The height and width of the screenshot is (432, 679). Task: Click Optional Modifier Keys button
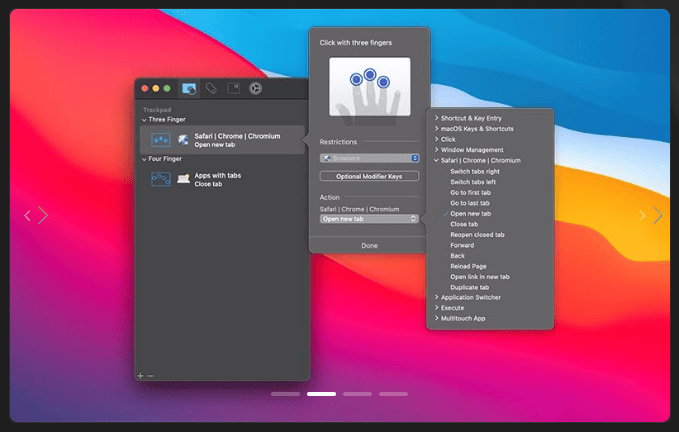(369, 176)
